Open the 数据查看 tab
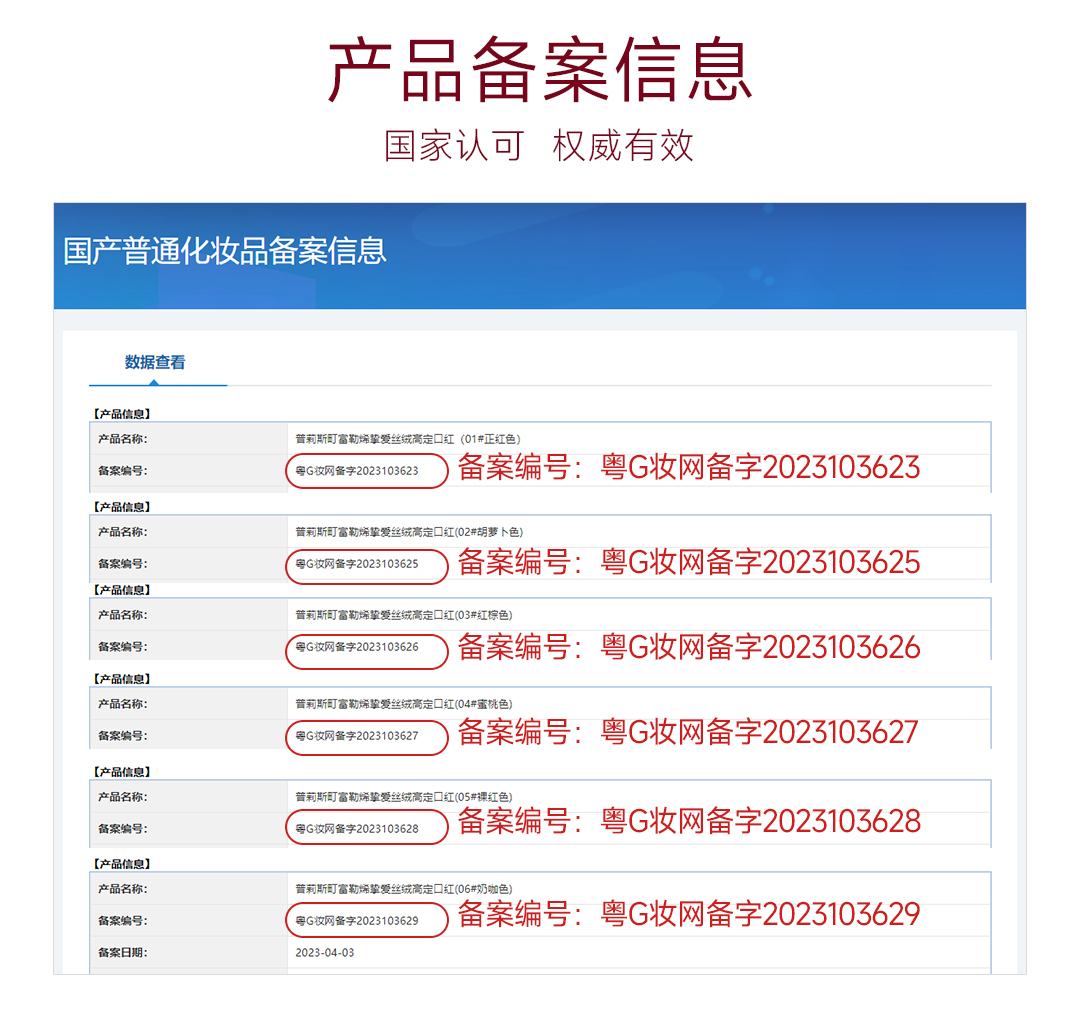Viewport: 1080px width, 1028px height. click(x=155, y=362)
